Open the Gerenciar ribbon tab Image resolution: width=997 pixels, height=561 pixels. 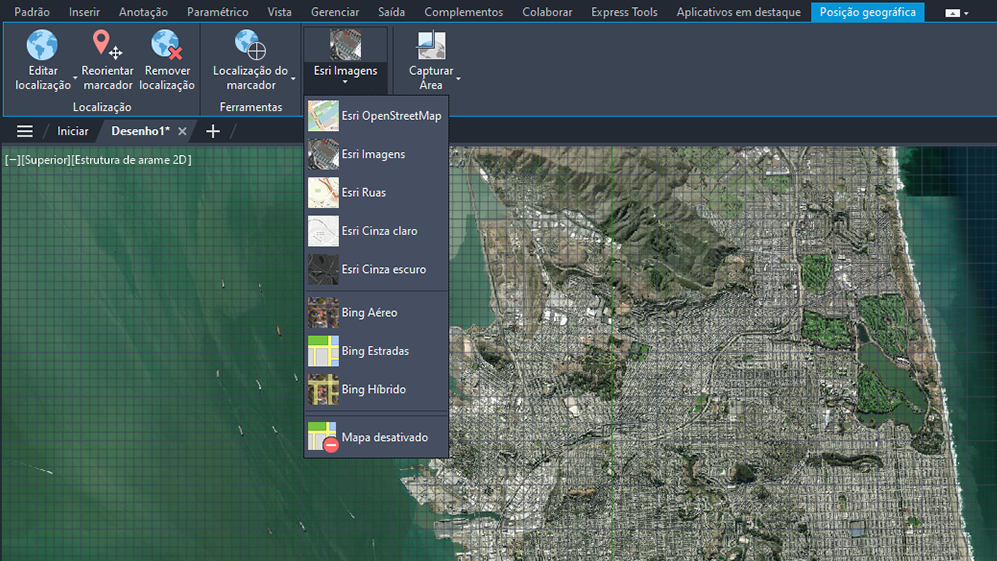[334, 12]
